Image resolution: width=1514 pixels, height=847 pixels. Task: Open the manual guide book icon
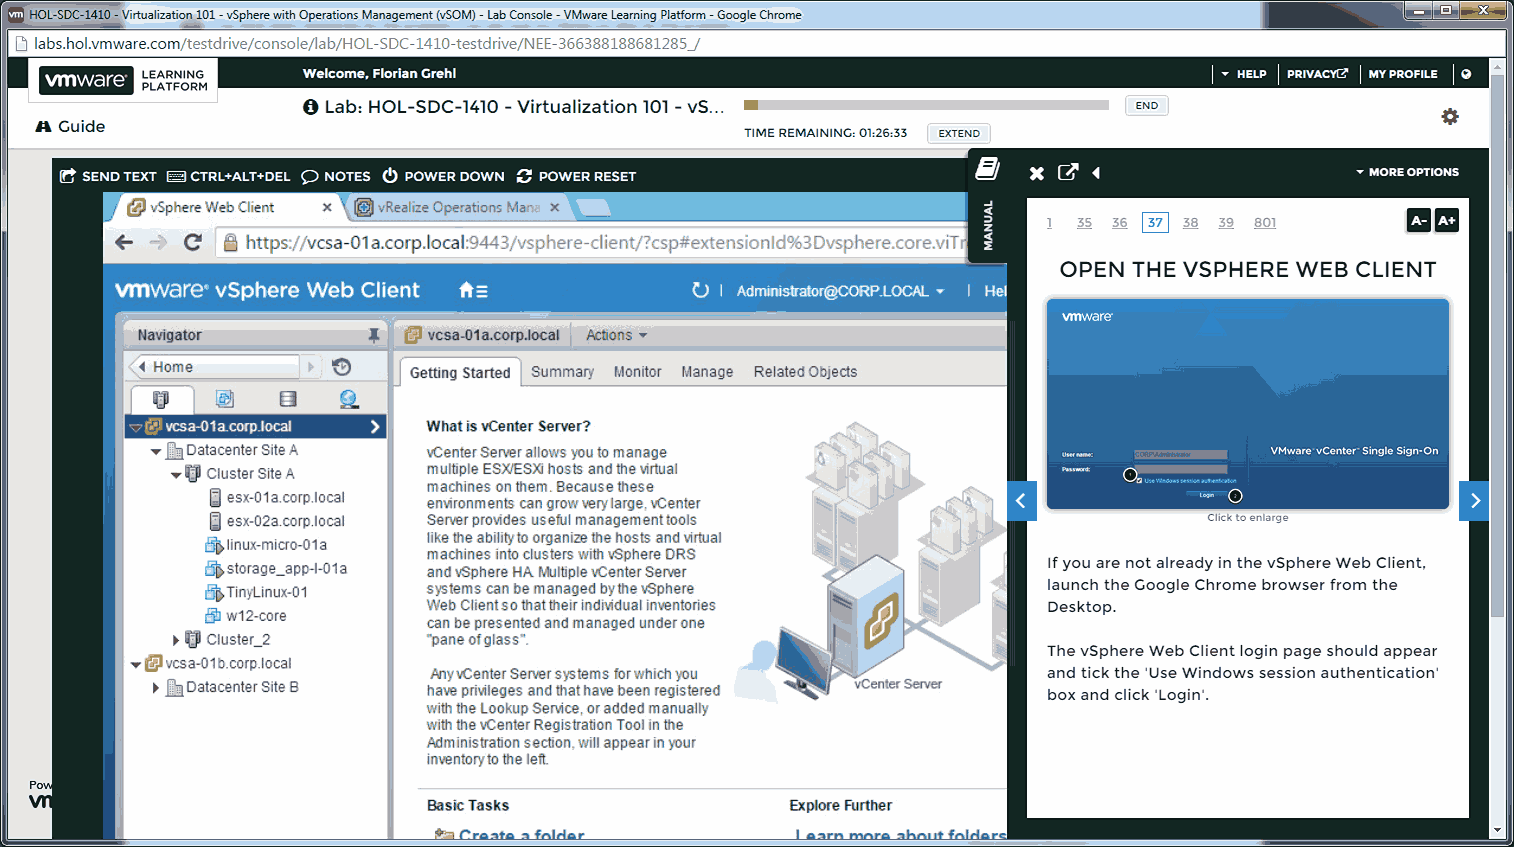987,168
